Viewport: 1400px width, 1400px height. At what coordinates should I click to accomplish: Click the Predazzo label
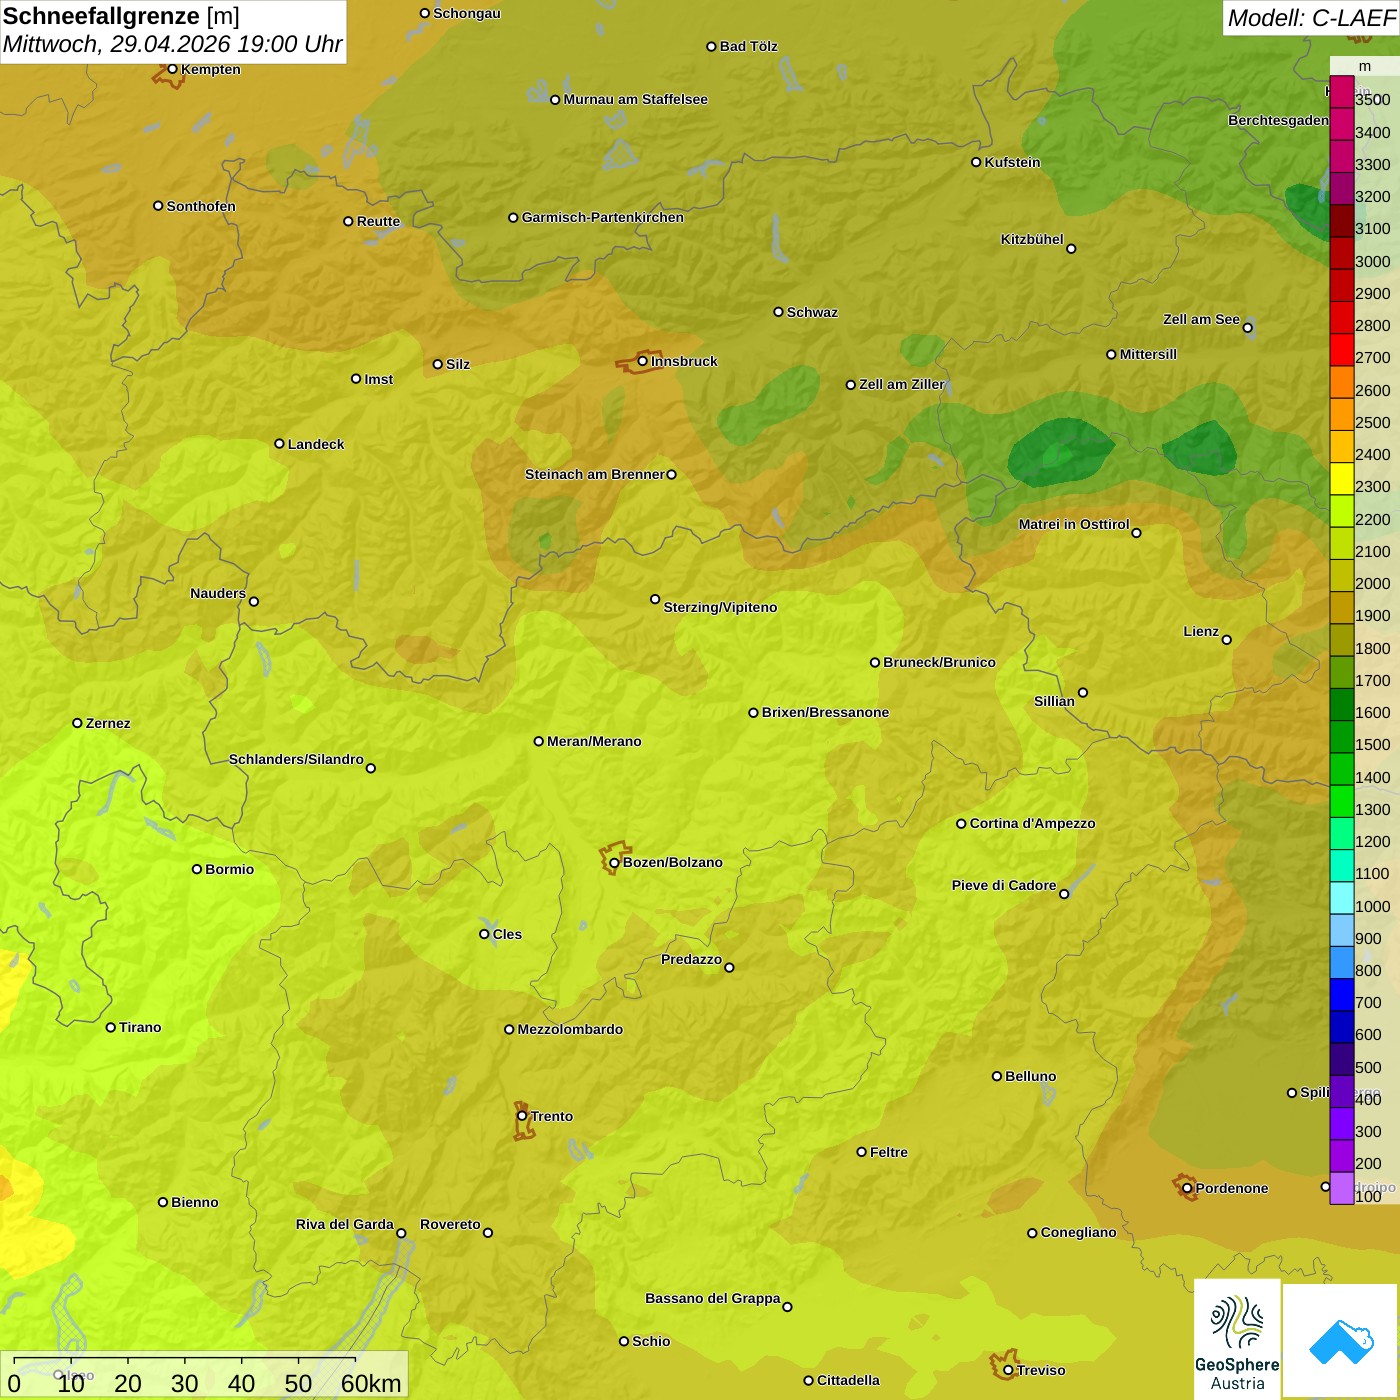pos(691,959)
